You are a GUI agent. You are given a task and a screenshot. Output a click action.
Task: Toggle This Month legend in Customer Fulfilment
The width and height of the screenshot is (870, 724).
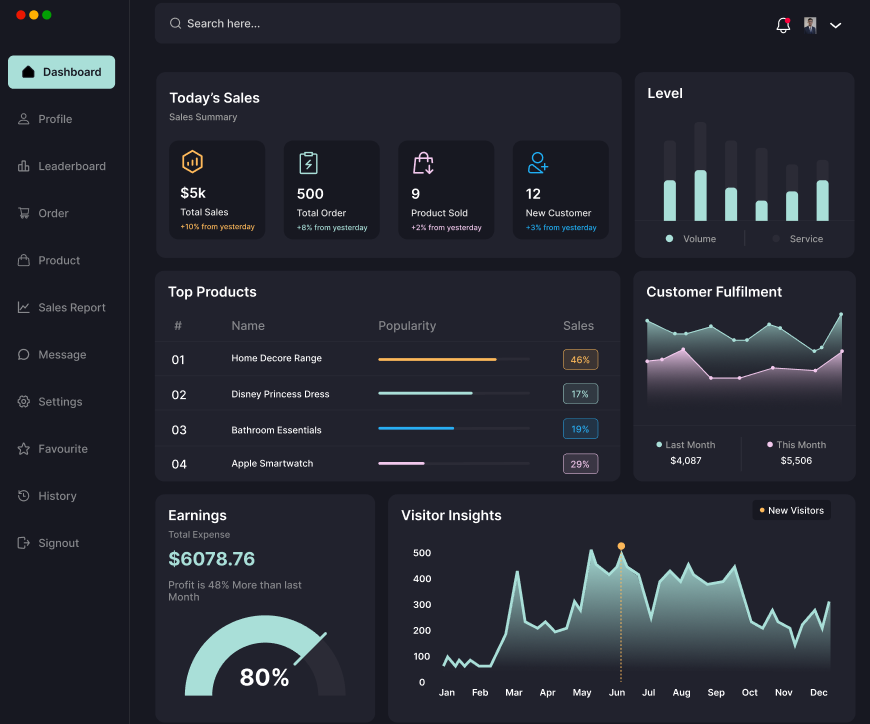[797, 444]
